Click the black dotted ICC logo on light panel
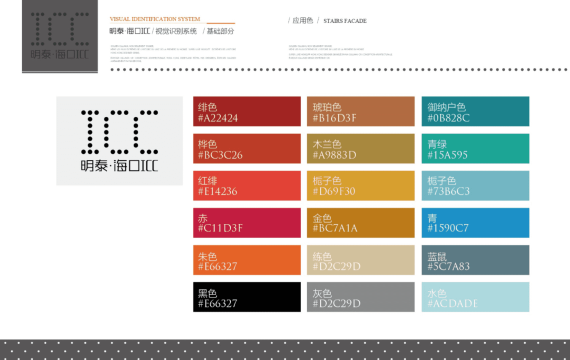Viewport: 570px width, 360px height. coord(119,141)
